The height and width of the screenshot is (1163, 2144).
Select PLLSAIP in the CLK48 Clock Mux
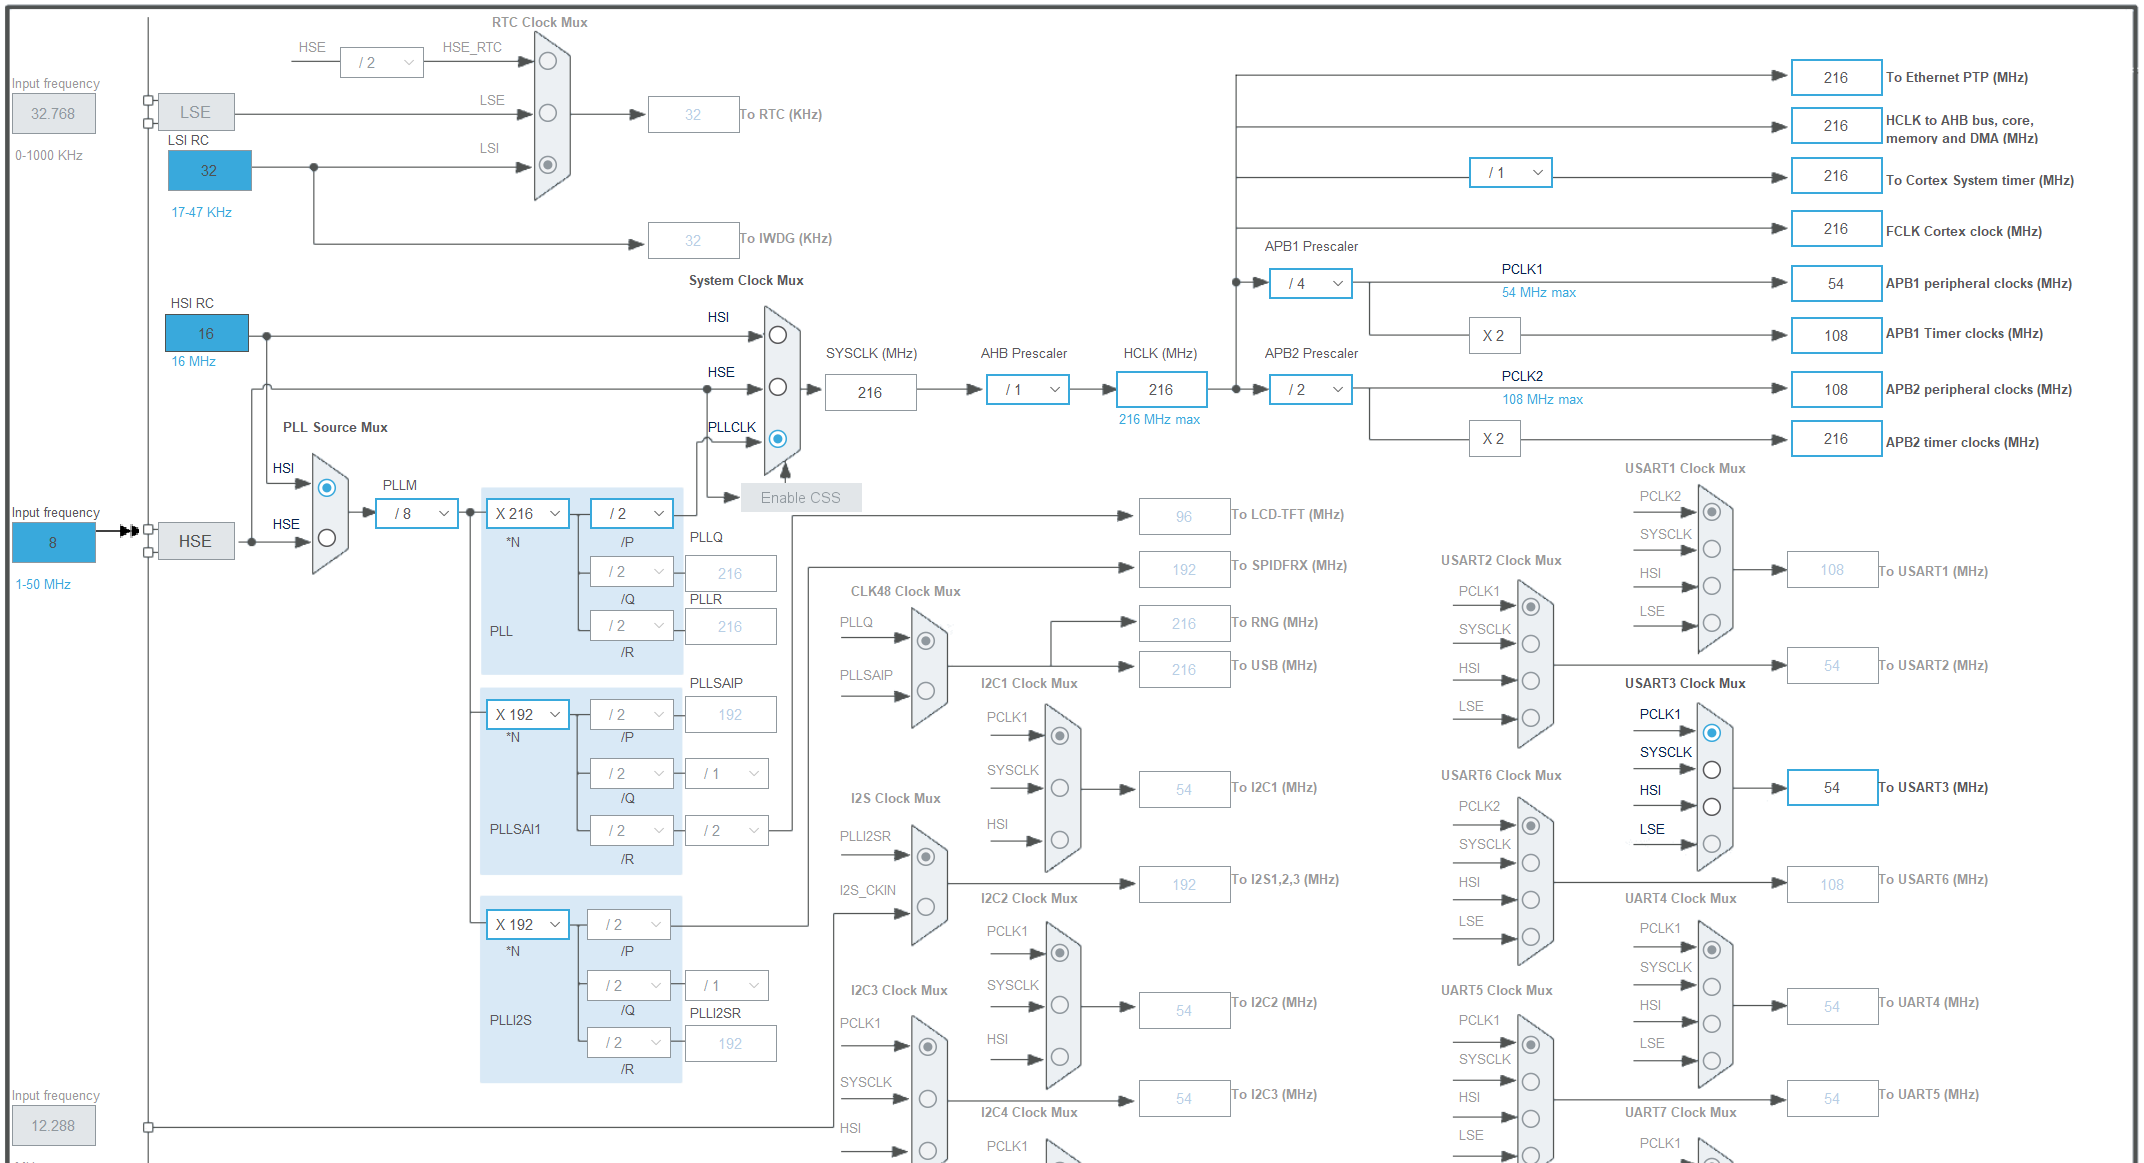926,690
